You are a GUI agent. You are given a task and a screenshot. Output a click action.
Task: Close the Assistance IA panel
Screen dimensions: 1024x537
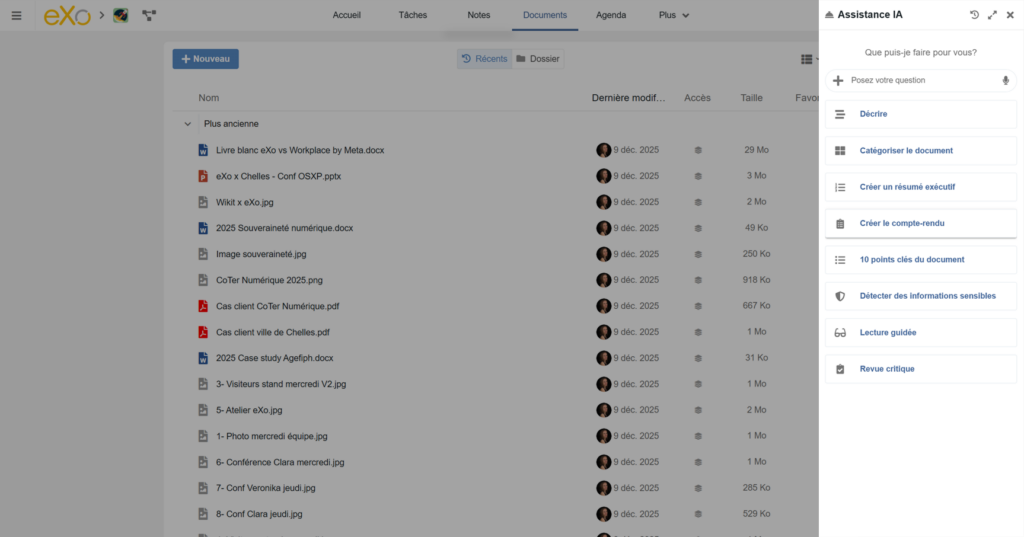point(1009,15)
